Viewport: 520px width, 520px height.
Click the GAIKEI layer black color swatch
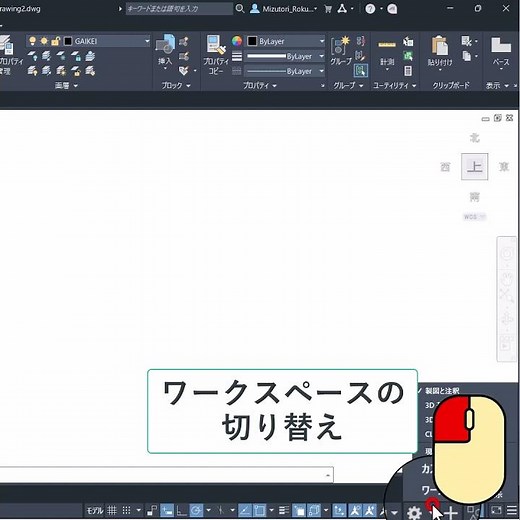[x=68, y=41]
